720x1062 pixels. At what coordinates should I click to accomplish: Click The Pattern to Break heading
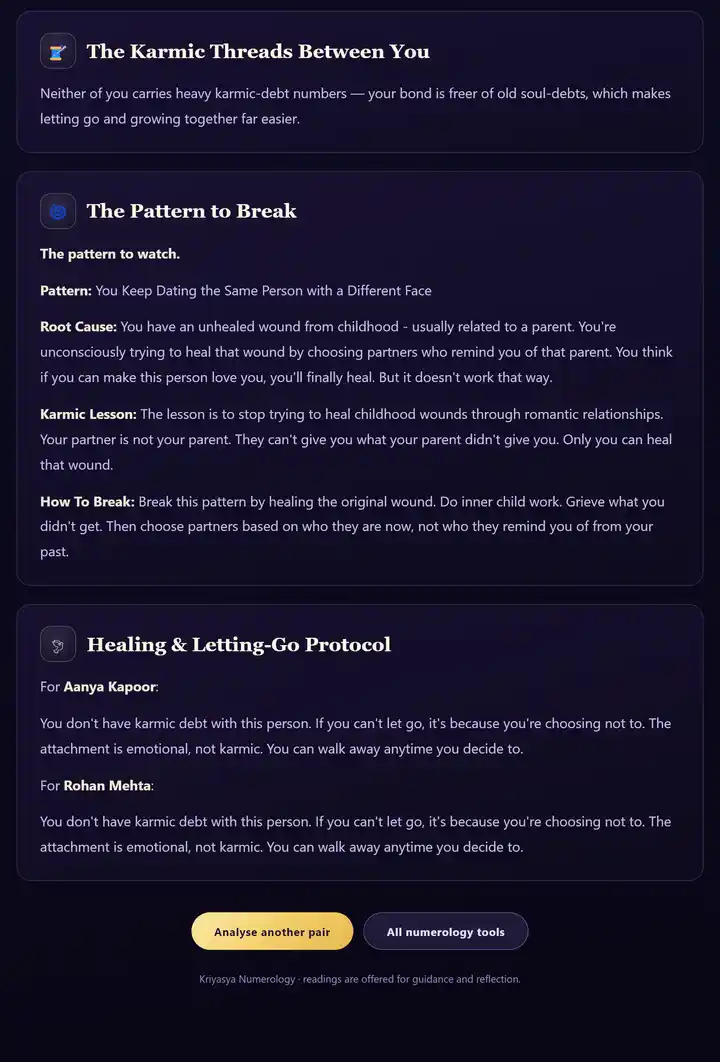click(x=192, y=211)
